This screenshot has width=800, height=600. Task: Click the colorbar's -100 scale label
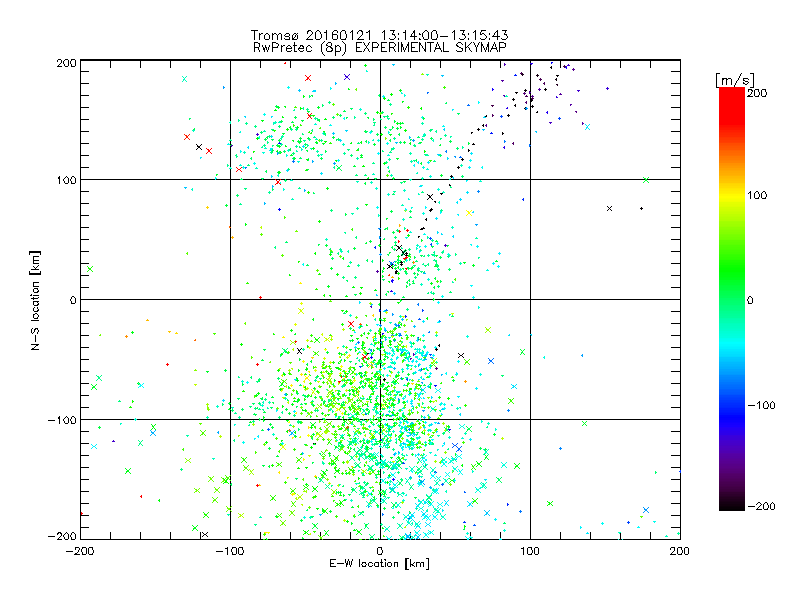[x=761, y=405]
